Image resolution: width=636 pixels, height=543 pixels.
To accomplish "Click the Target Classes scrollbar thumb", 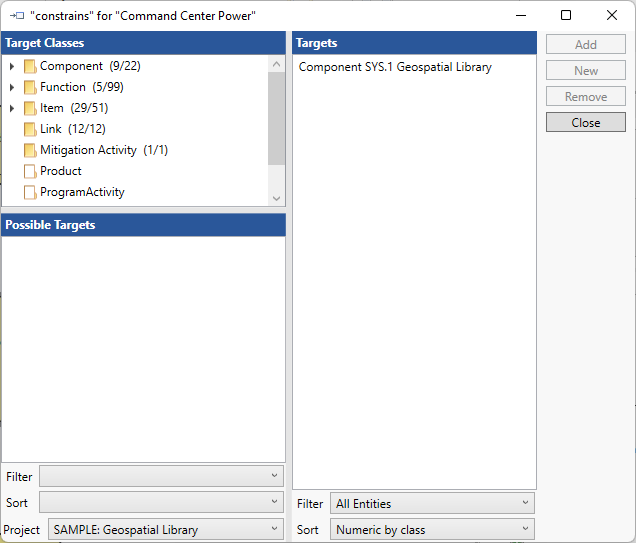I will click(277, 118).
